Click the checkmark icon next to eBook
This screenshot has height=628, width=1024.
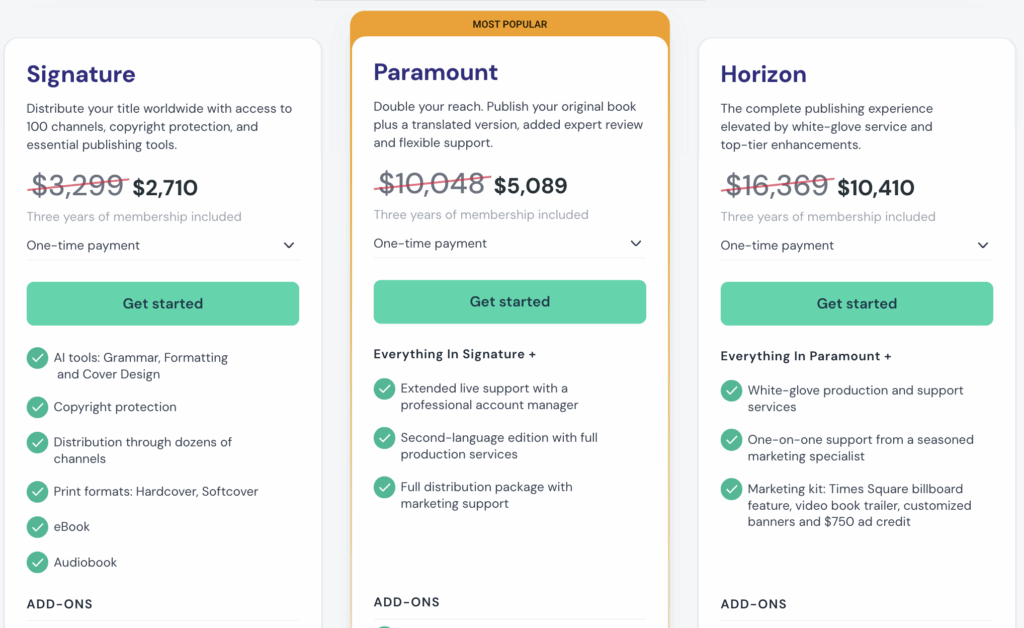tap(37, 527)
